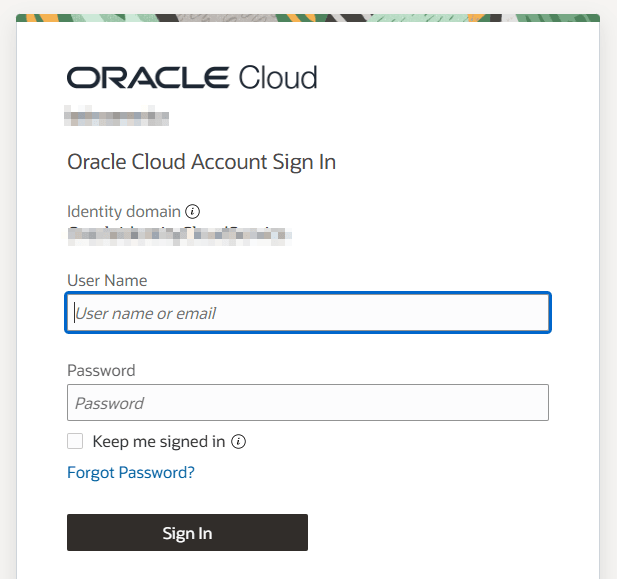Submit with the Sign In button
The width and height of the screenshot is (617, 579).
coord(187,533)
